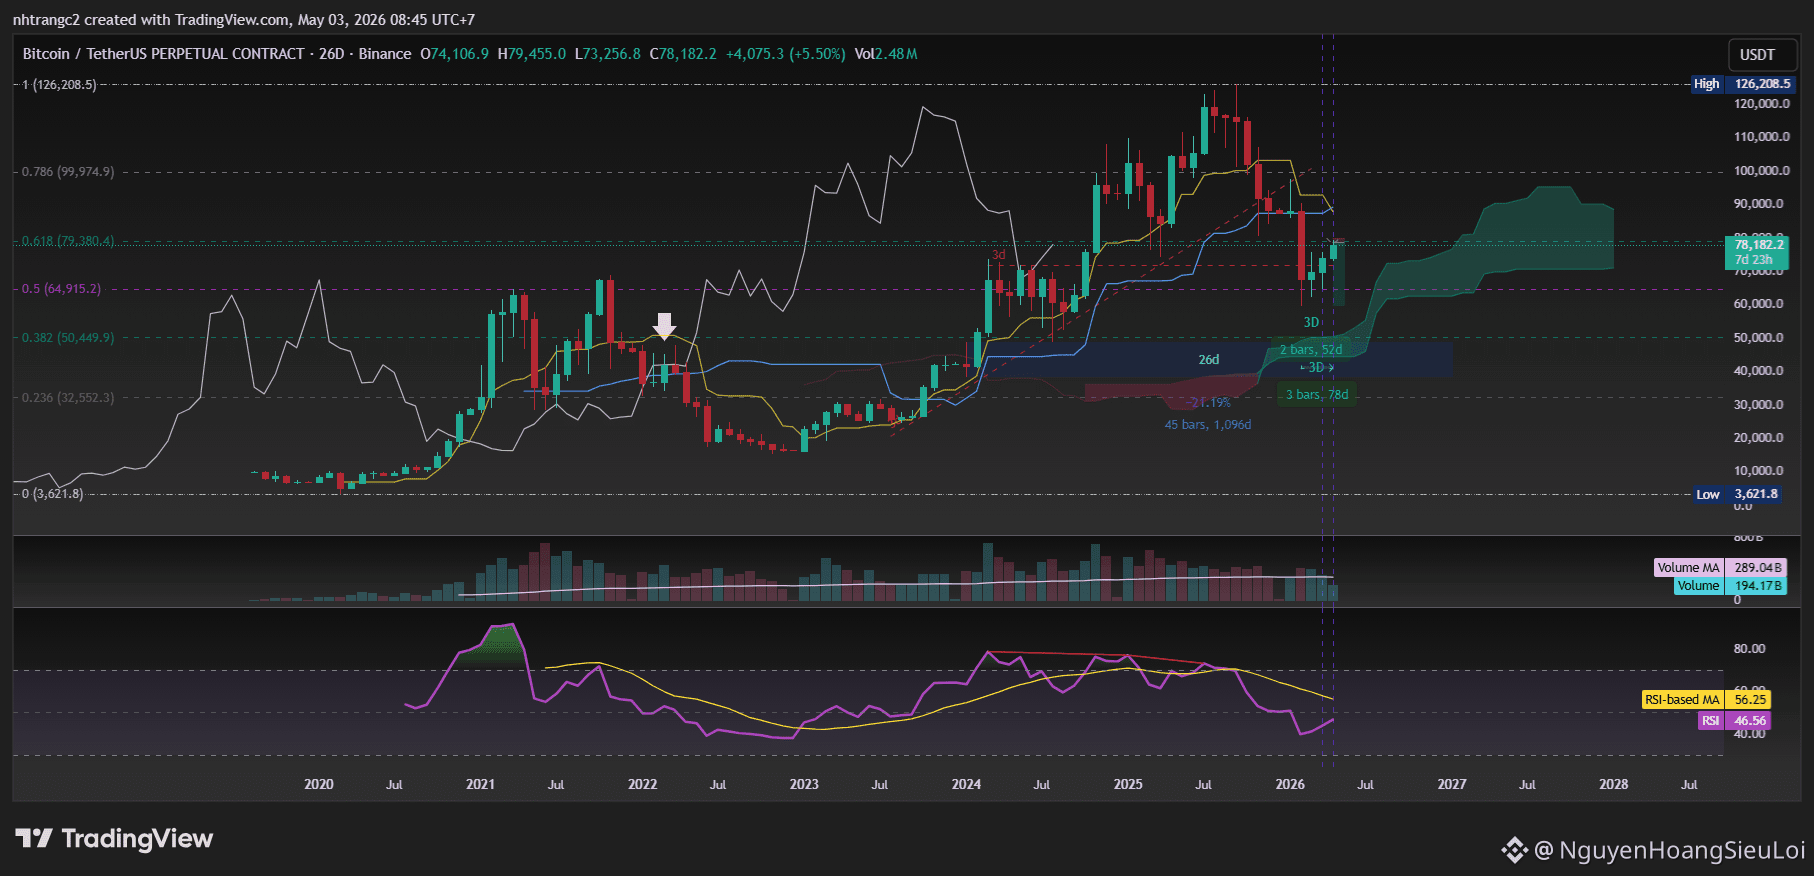
Task: Click the Low 3,621.8 price label
Action: 1738,494
